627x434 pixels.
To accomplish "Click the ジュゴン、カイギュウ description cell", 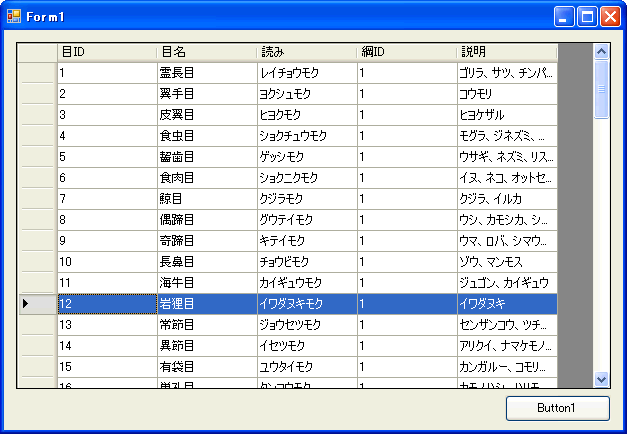I will (x=507, y=283).
